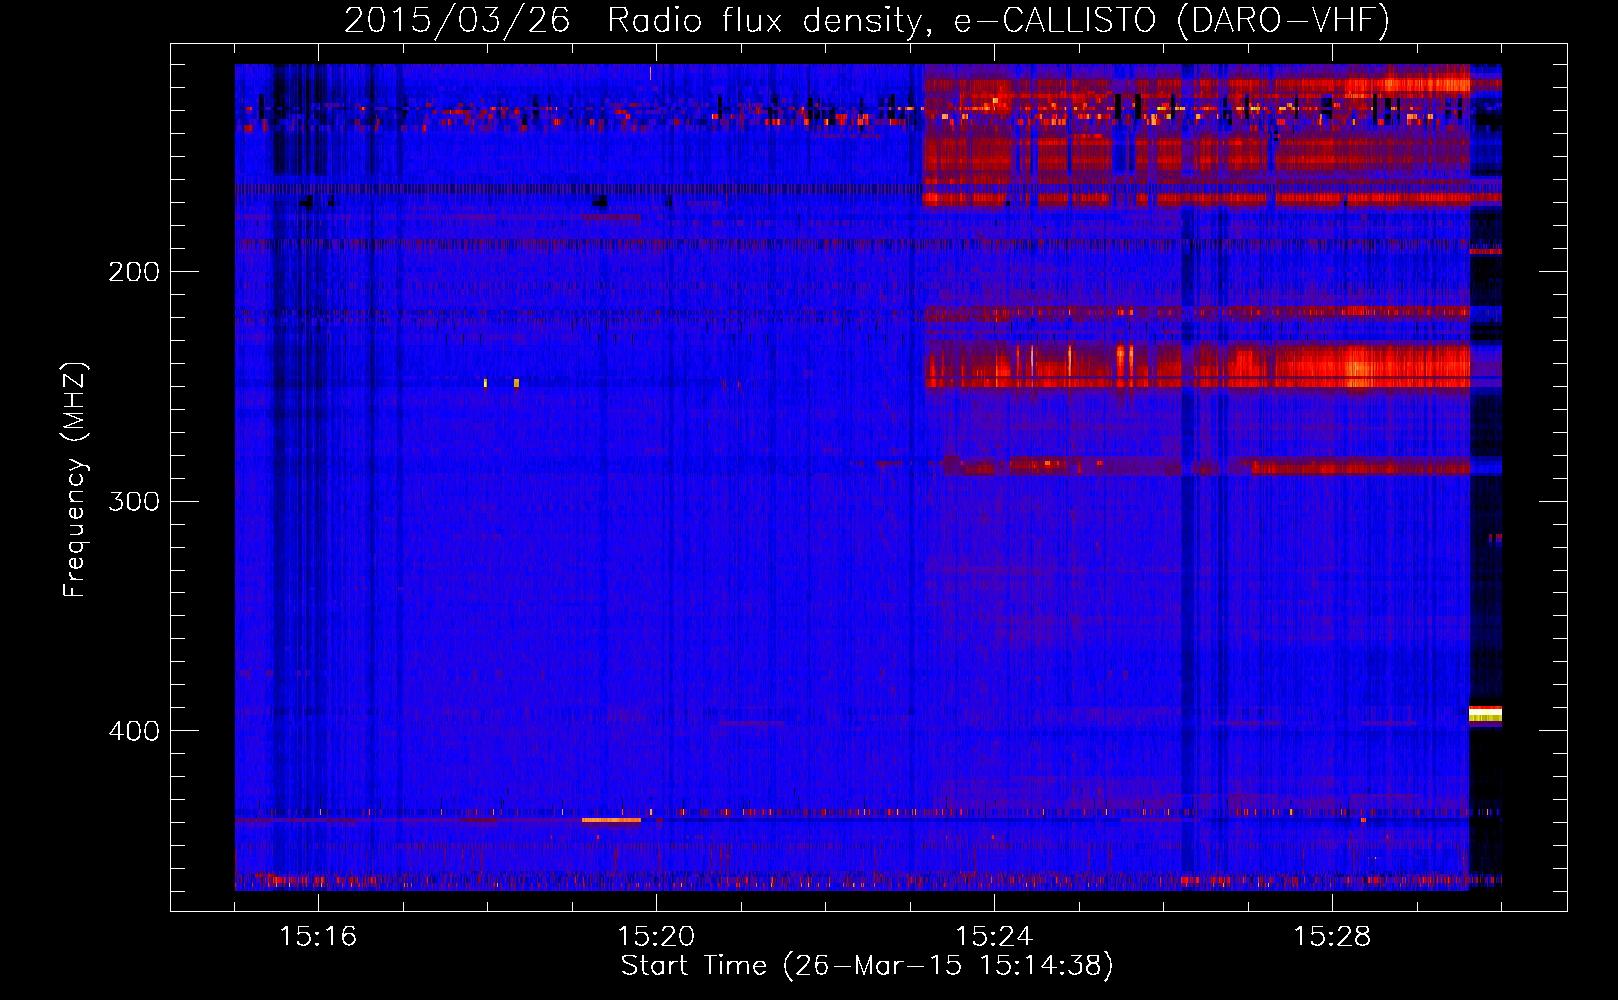Click the 200 frequency tick label
Viewport: 1618px width, 1000px height.
click(x=134, y=272)
